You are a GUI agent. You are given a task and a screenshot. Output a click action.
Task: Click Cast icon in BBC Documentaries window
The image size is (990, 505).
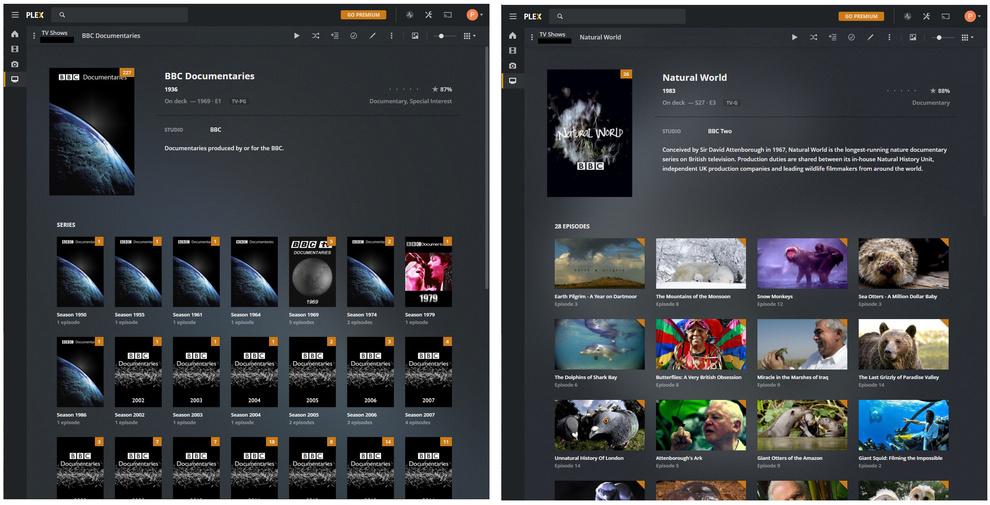click(448, 15)
